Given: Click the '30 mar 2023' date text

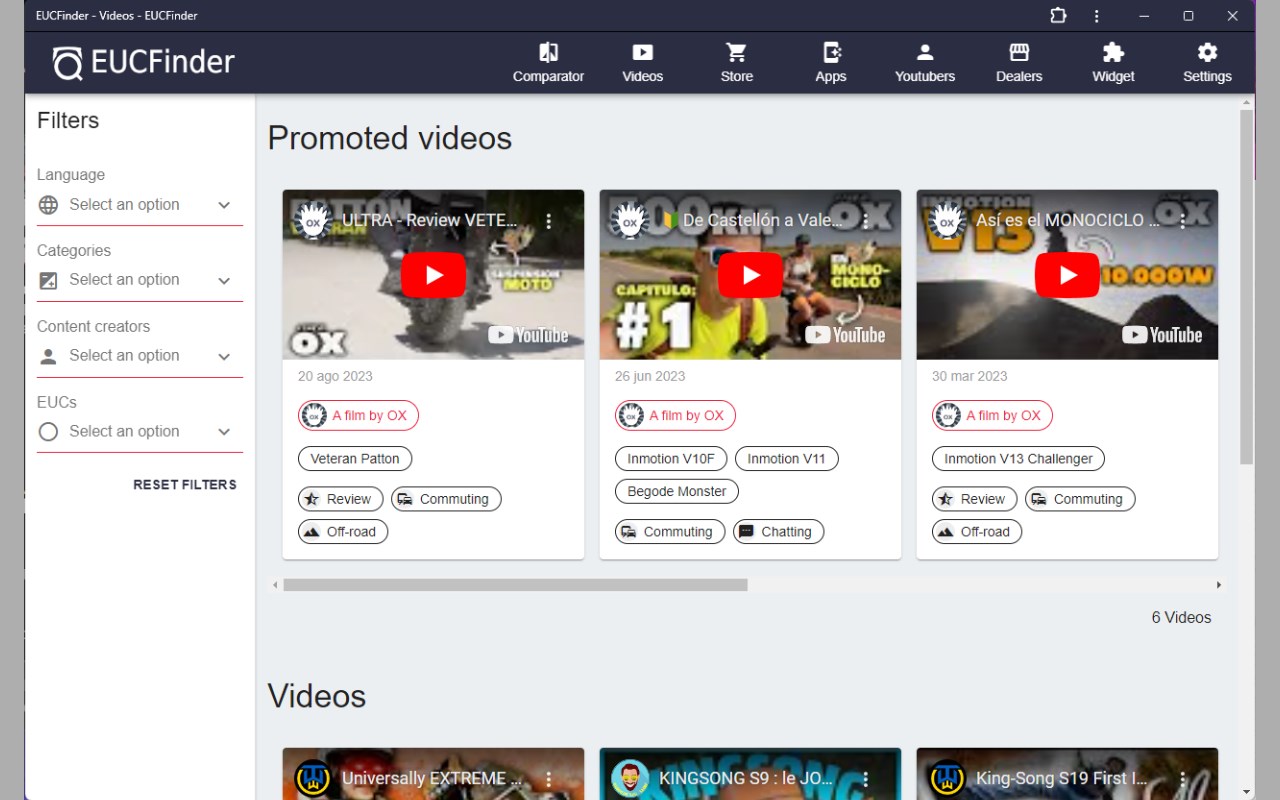Looking at the screenshot, I should point(969,377).
